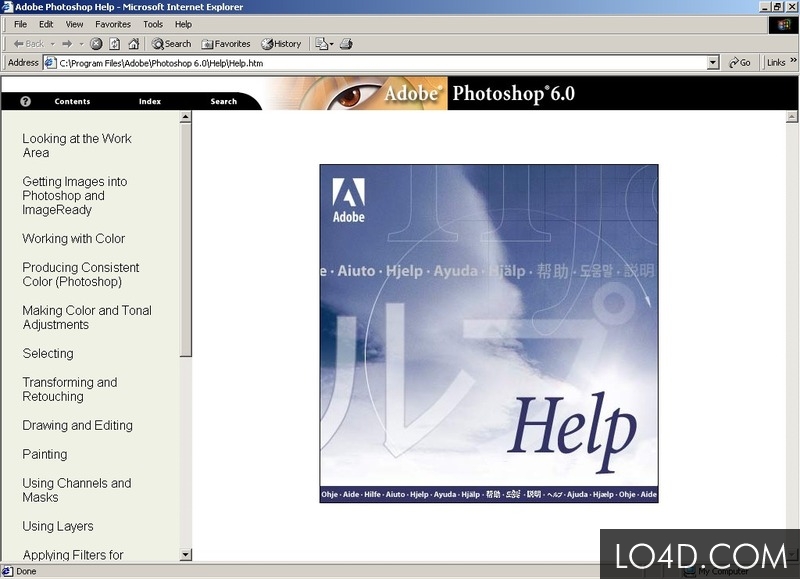The width and height of the screenshot is (800, 579).
Task: Expand the Links toolbar chevron
Action: coord(793,61)
